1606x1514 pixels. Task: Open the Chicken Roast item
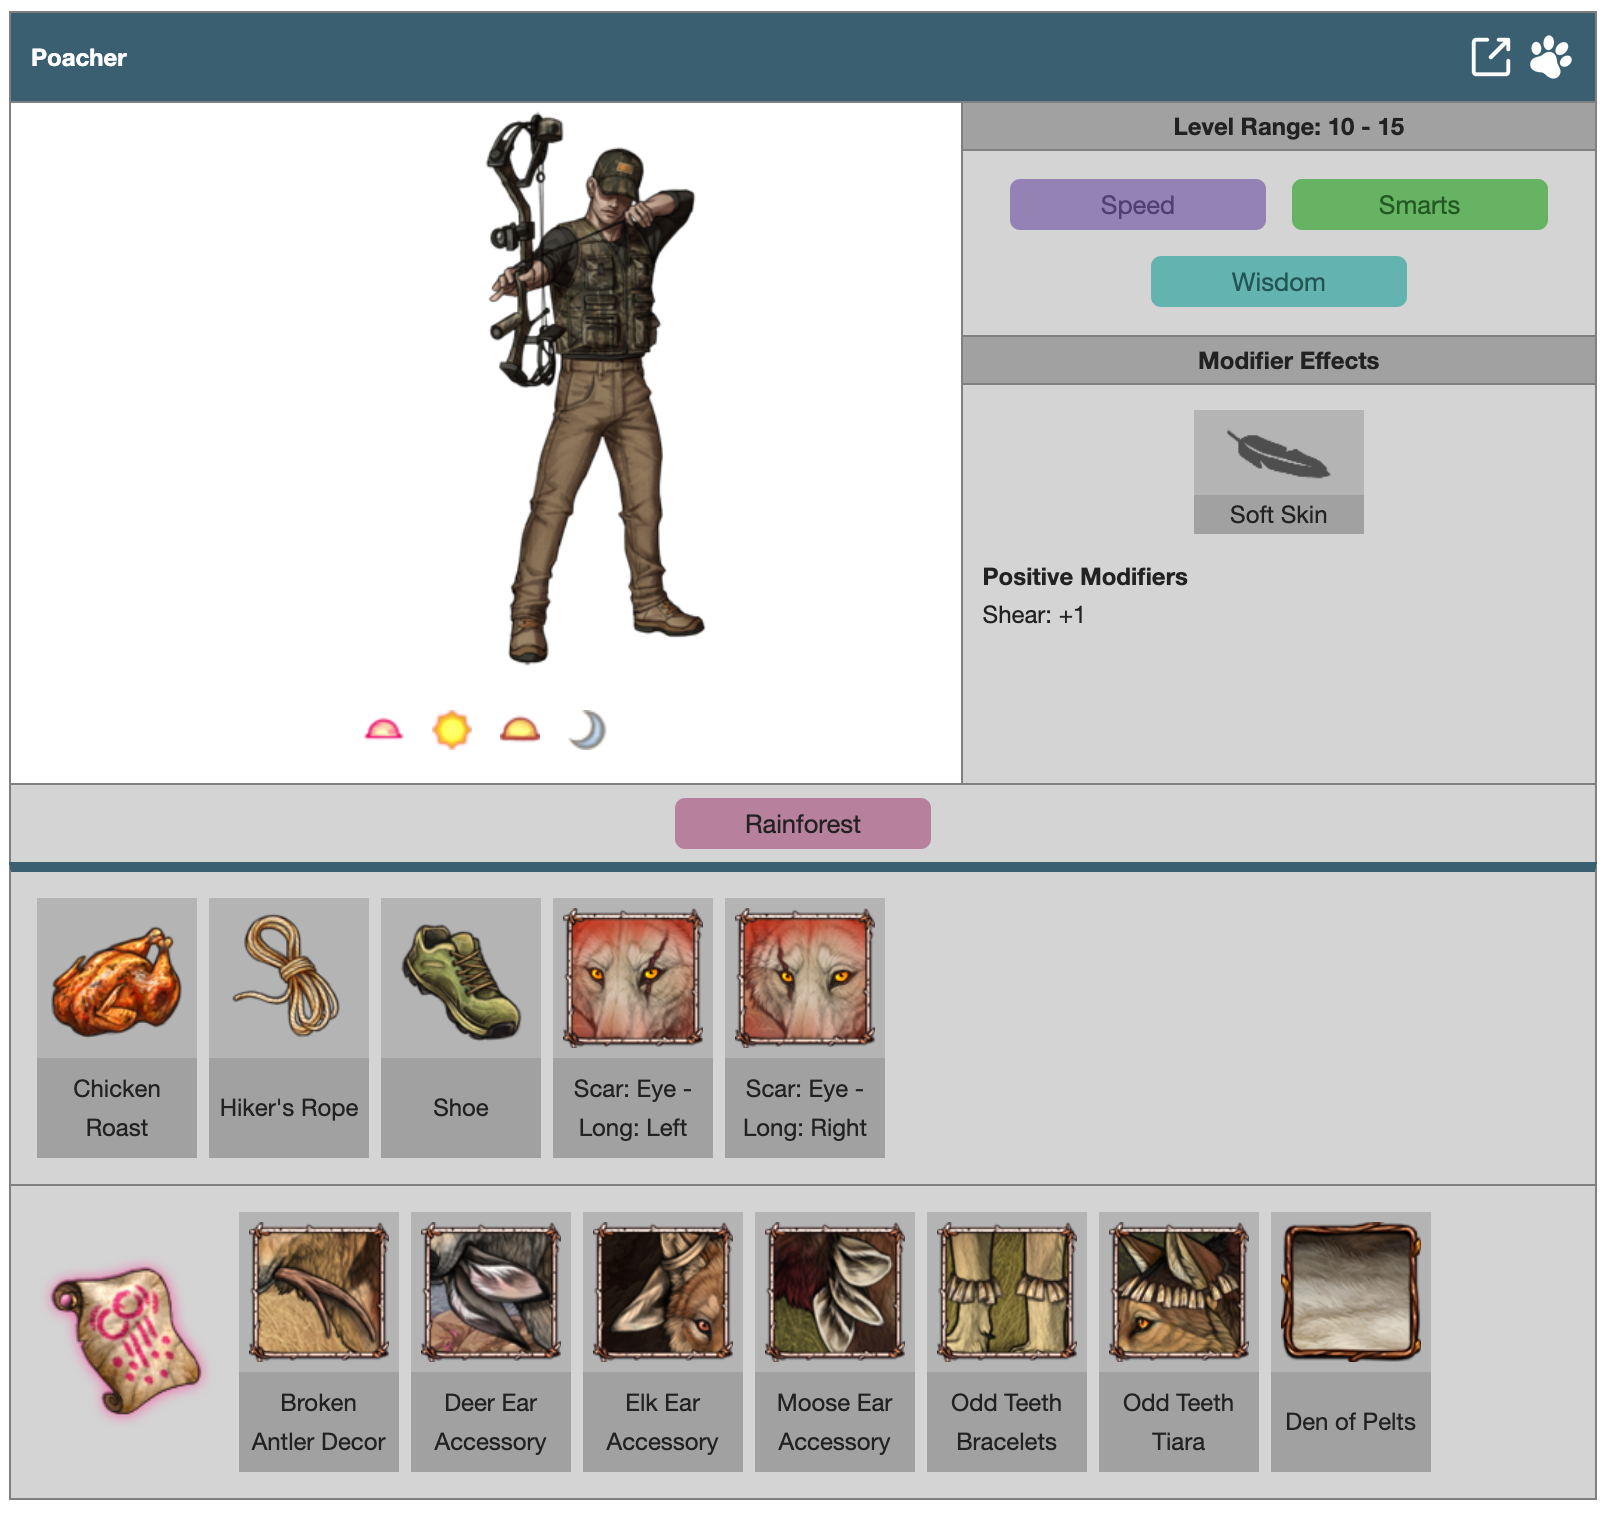117,1027
